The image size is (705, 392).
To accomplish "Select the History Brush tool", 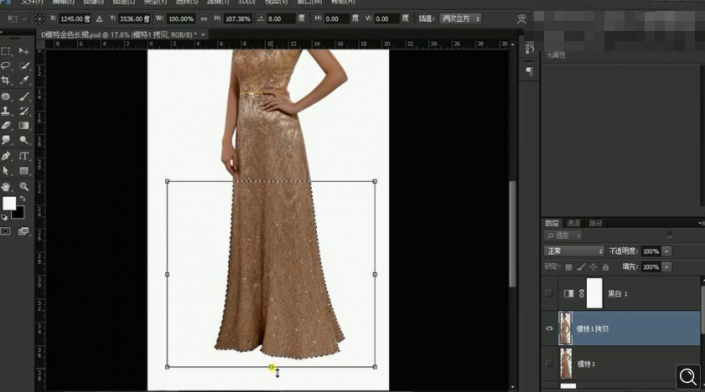I will pos(24,111).
